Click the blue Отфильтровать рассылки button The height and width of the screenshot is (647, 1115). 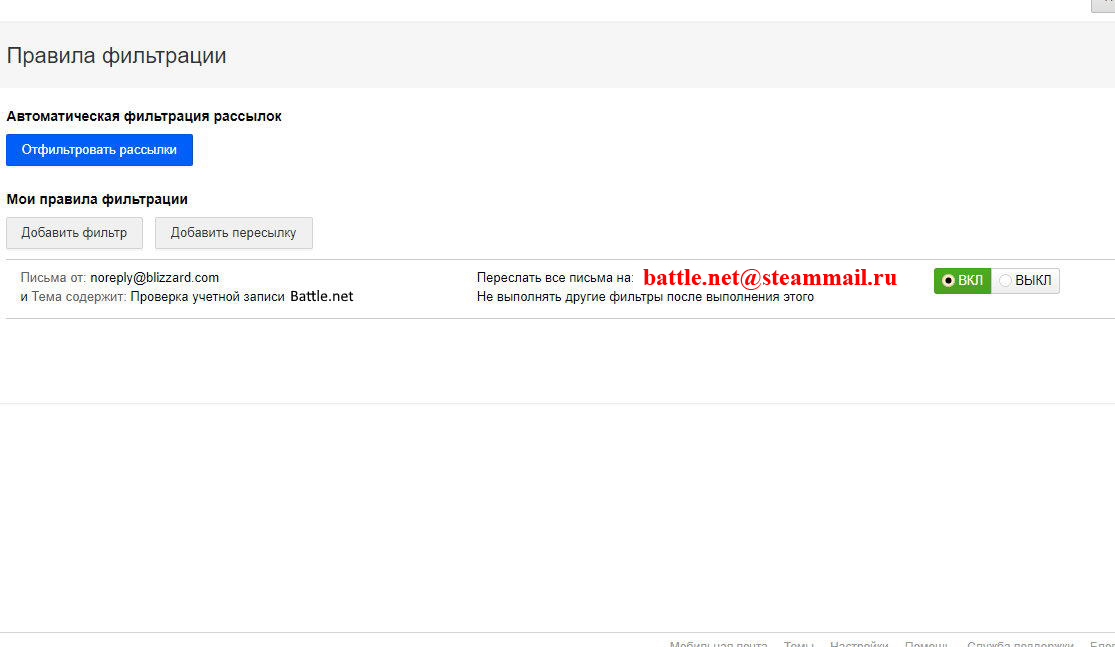pyautogui.click(x=99, y=150)
